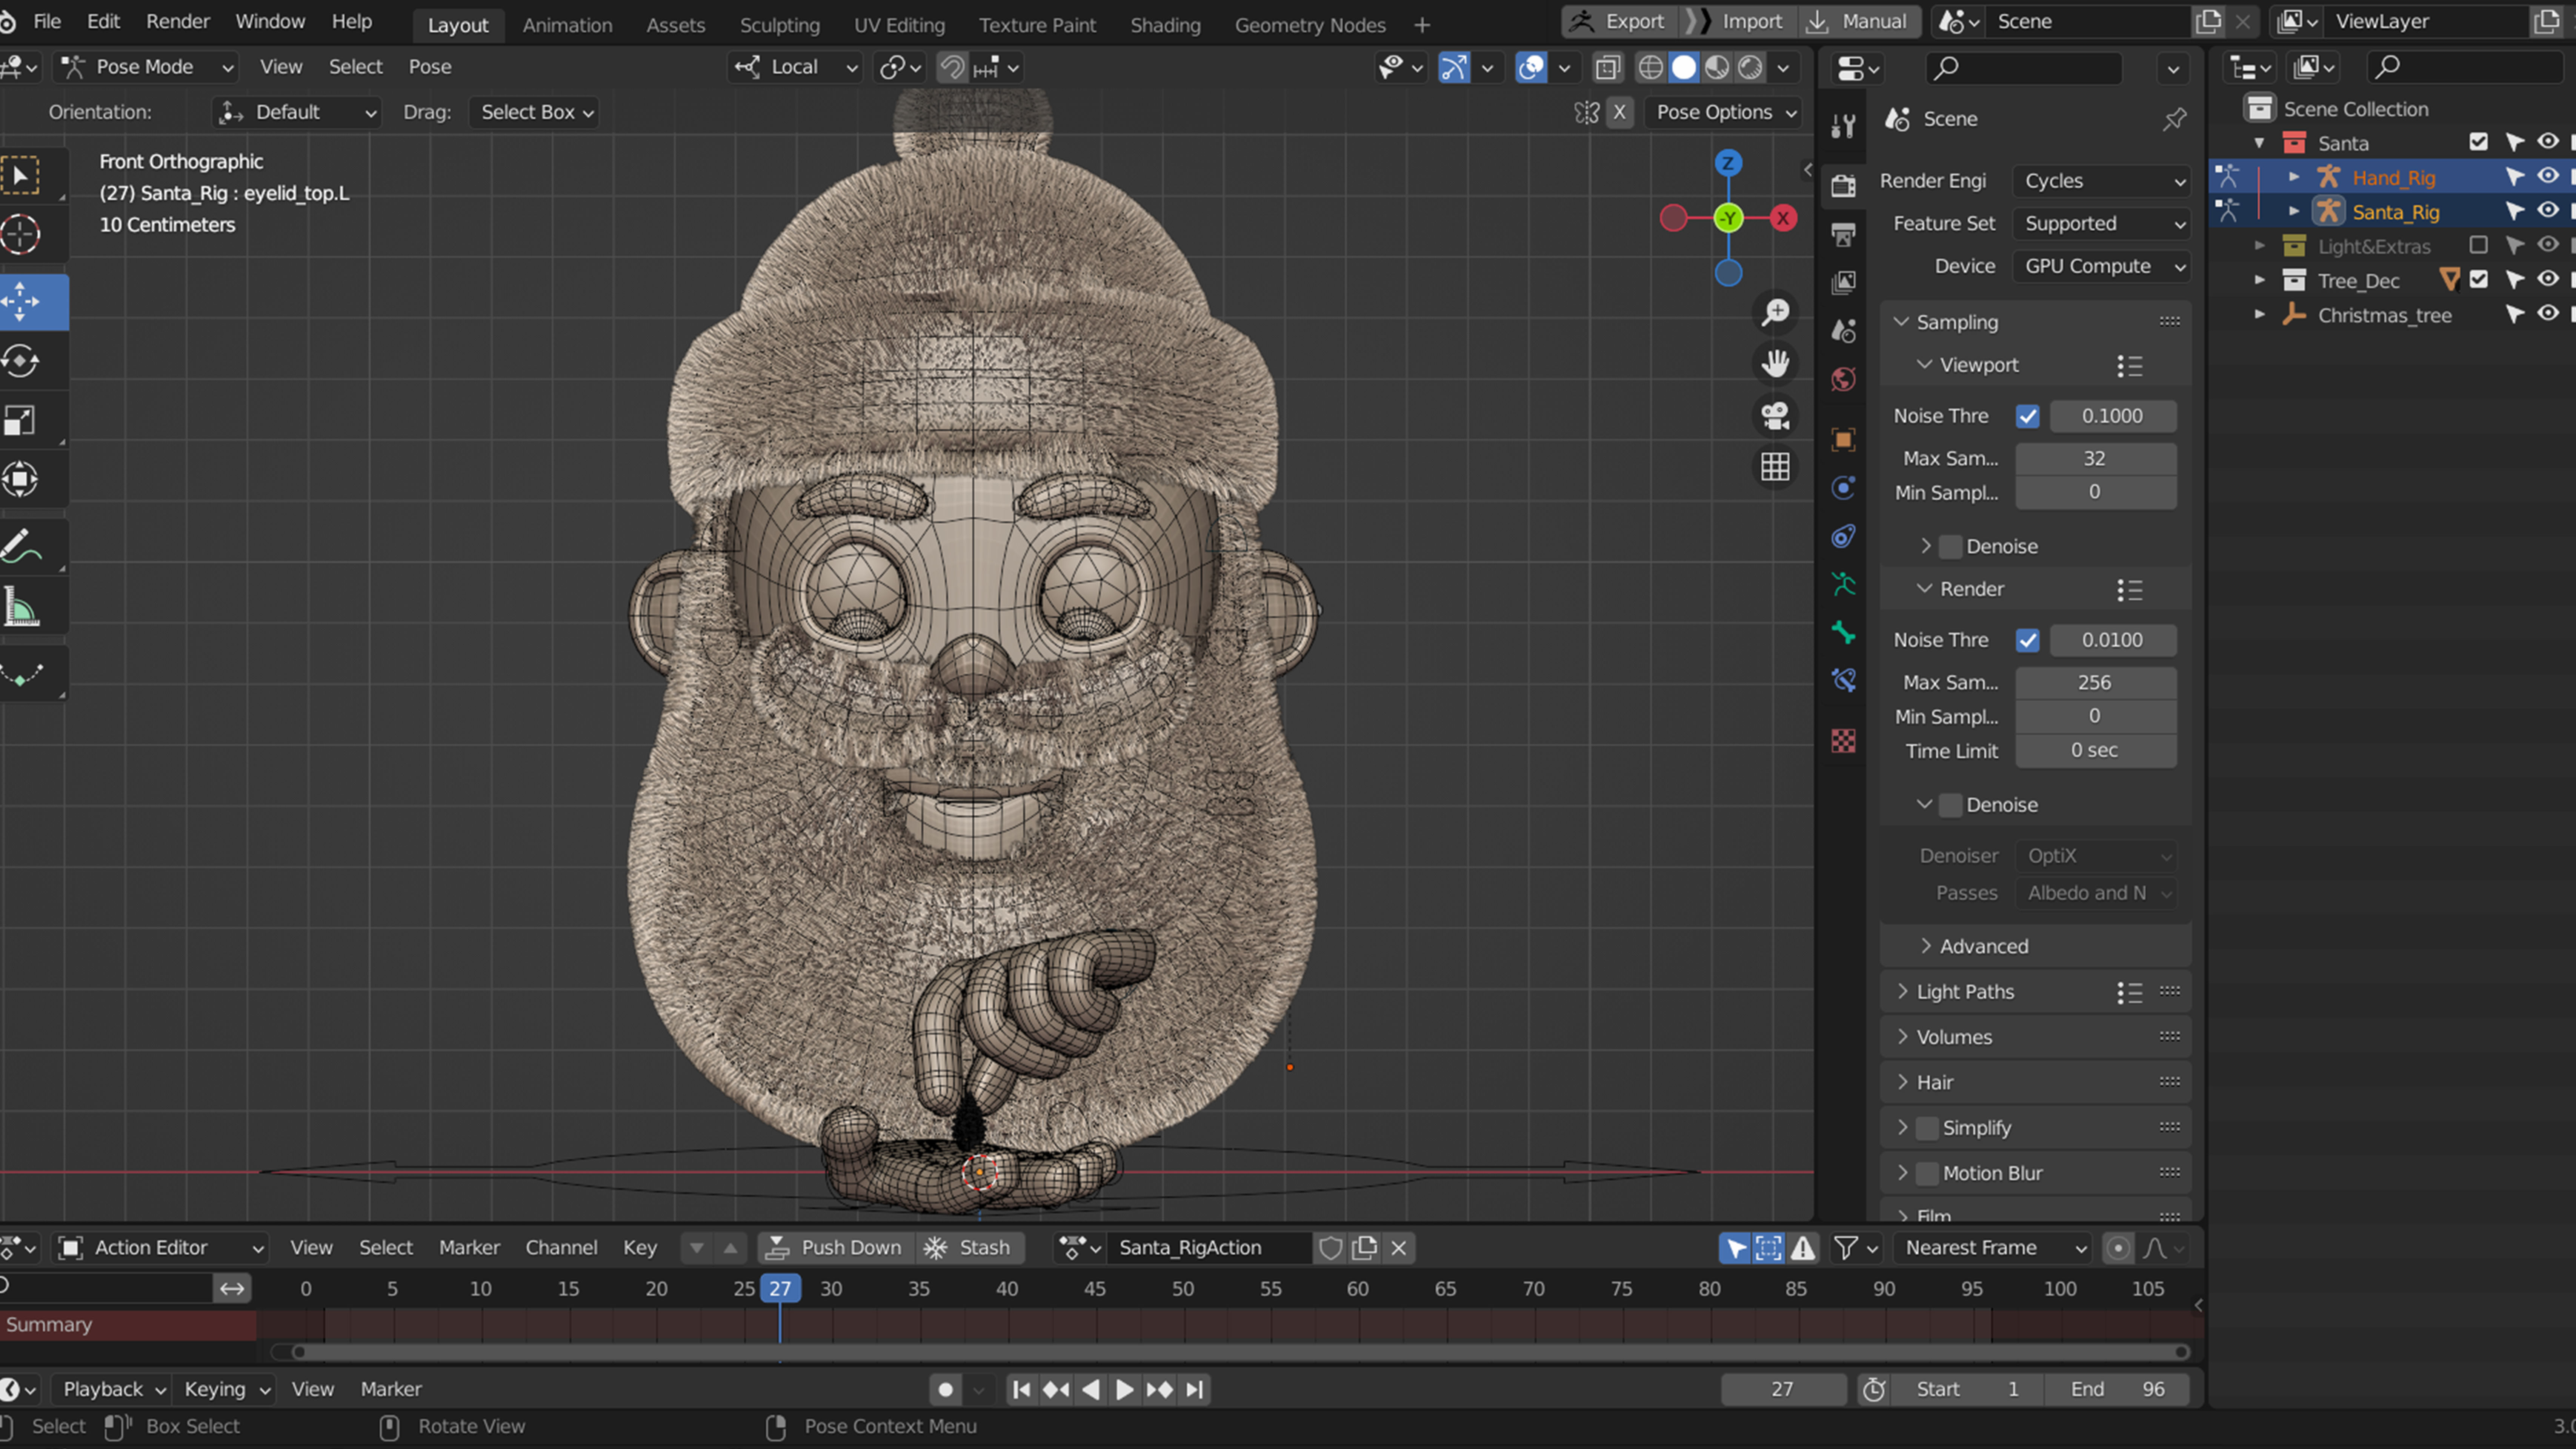Click the Stash button
Viewport: 2576px width, 1449px height.
tap(967, 1247)
